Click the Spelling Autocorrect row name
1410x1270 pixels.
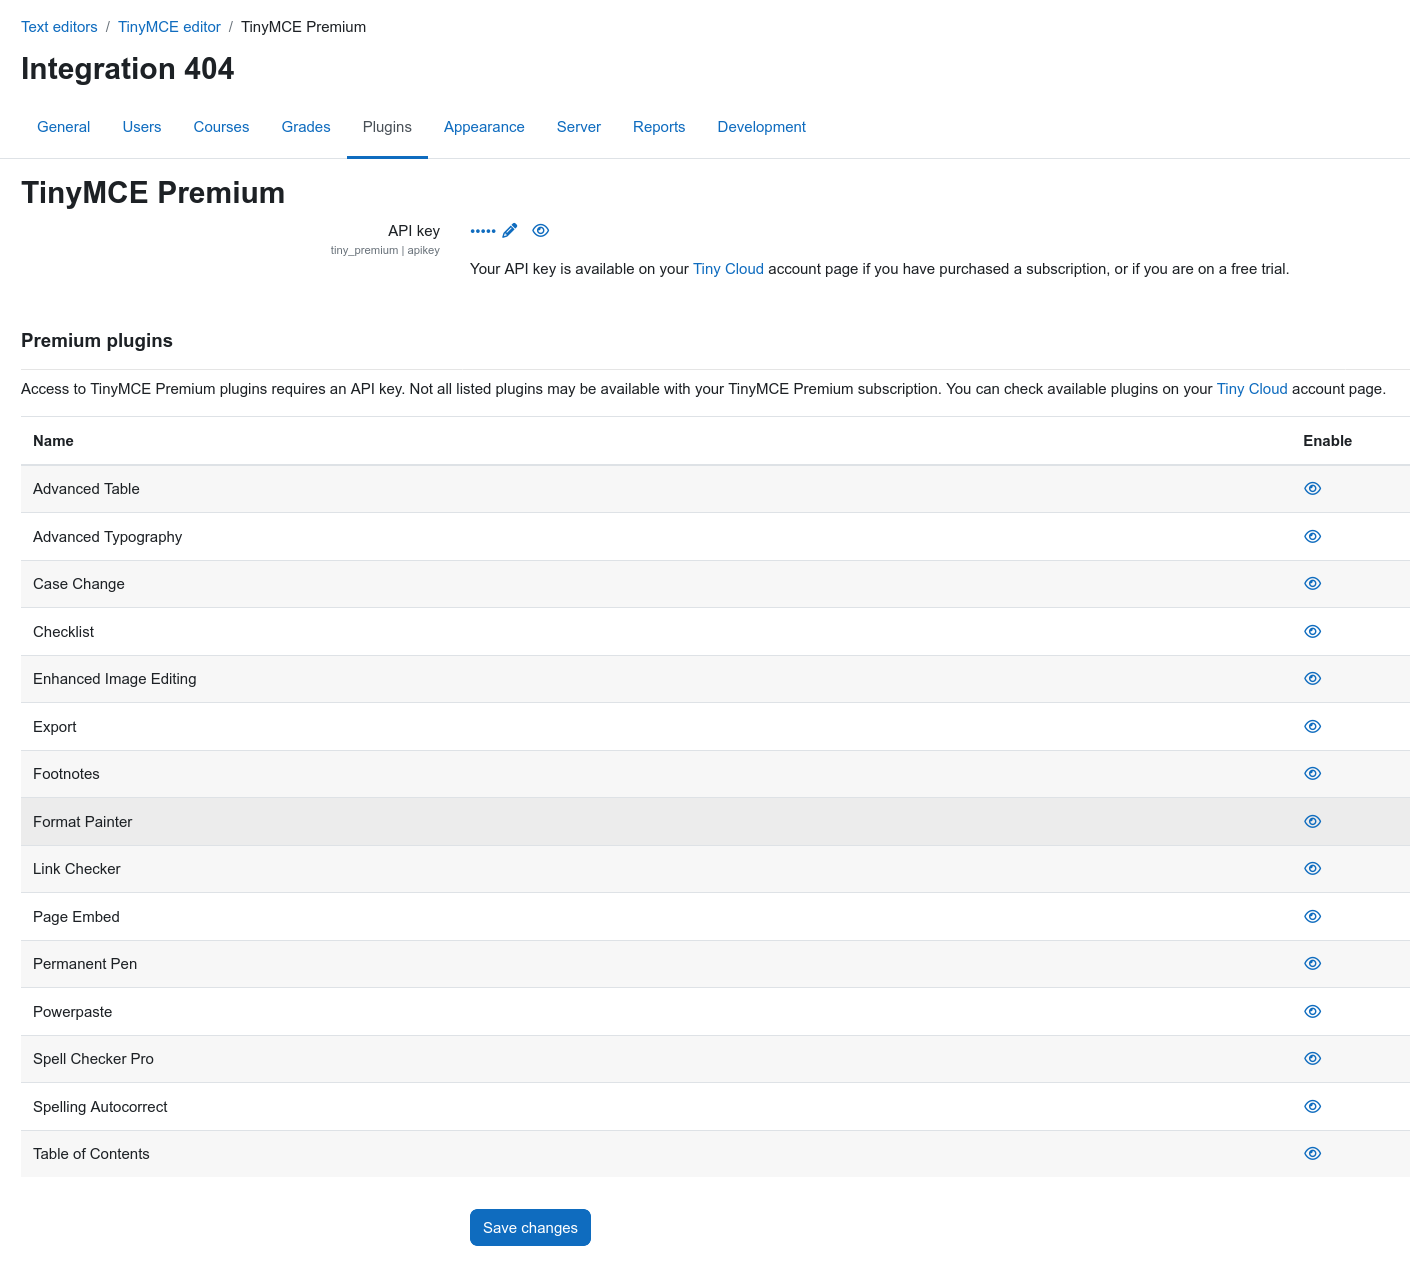[x=100, y=1107]
